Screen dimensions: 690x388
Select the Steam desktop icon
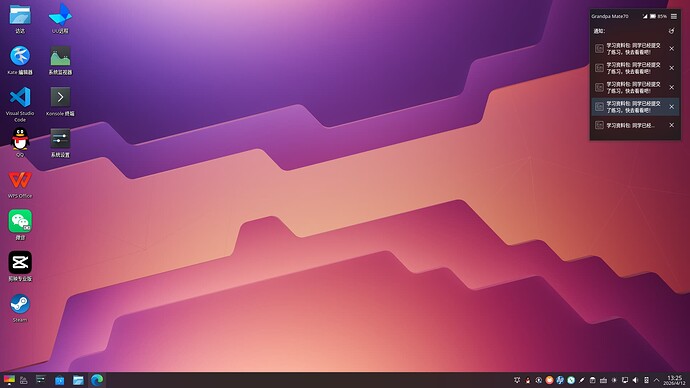(x=20, y=307)
